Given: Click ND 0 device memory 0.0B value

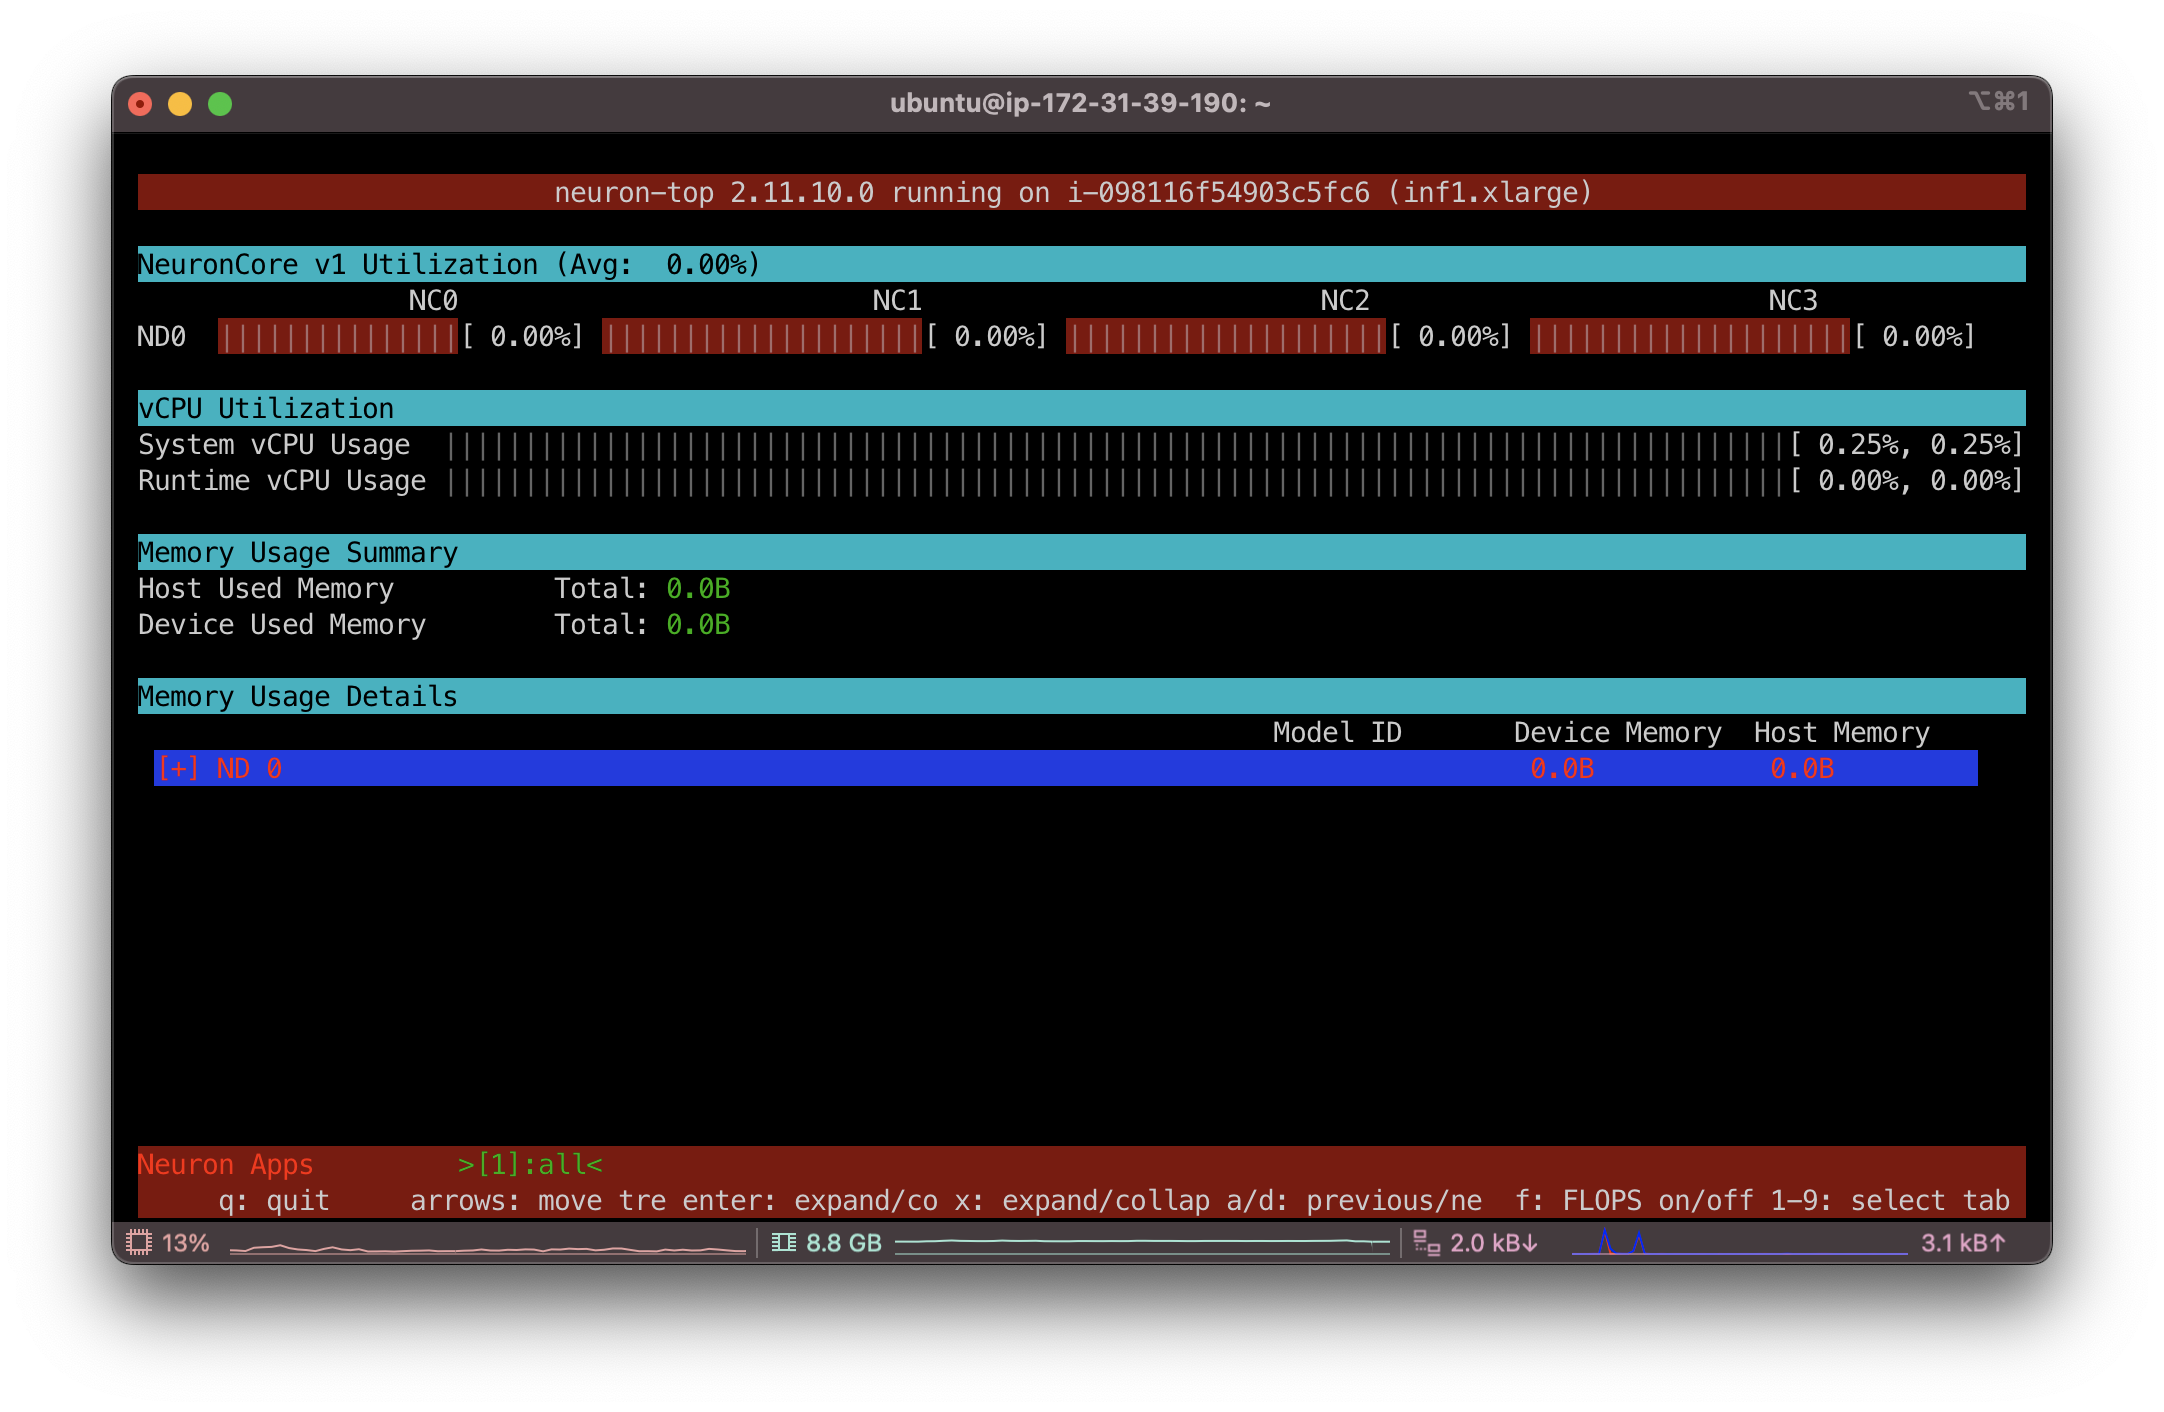Looking at the screenshot, I should coord(1562,769).
